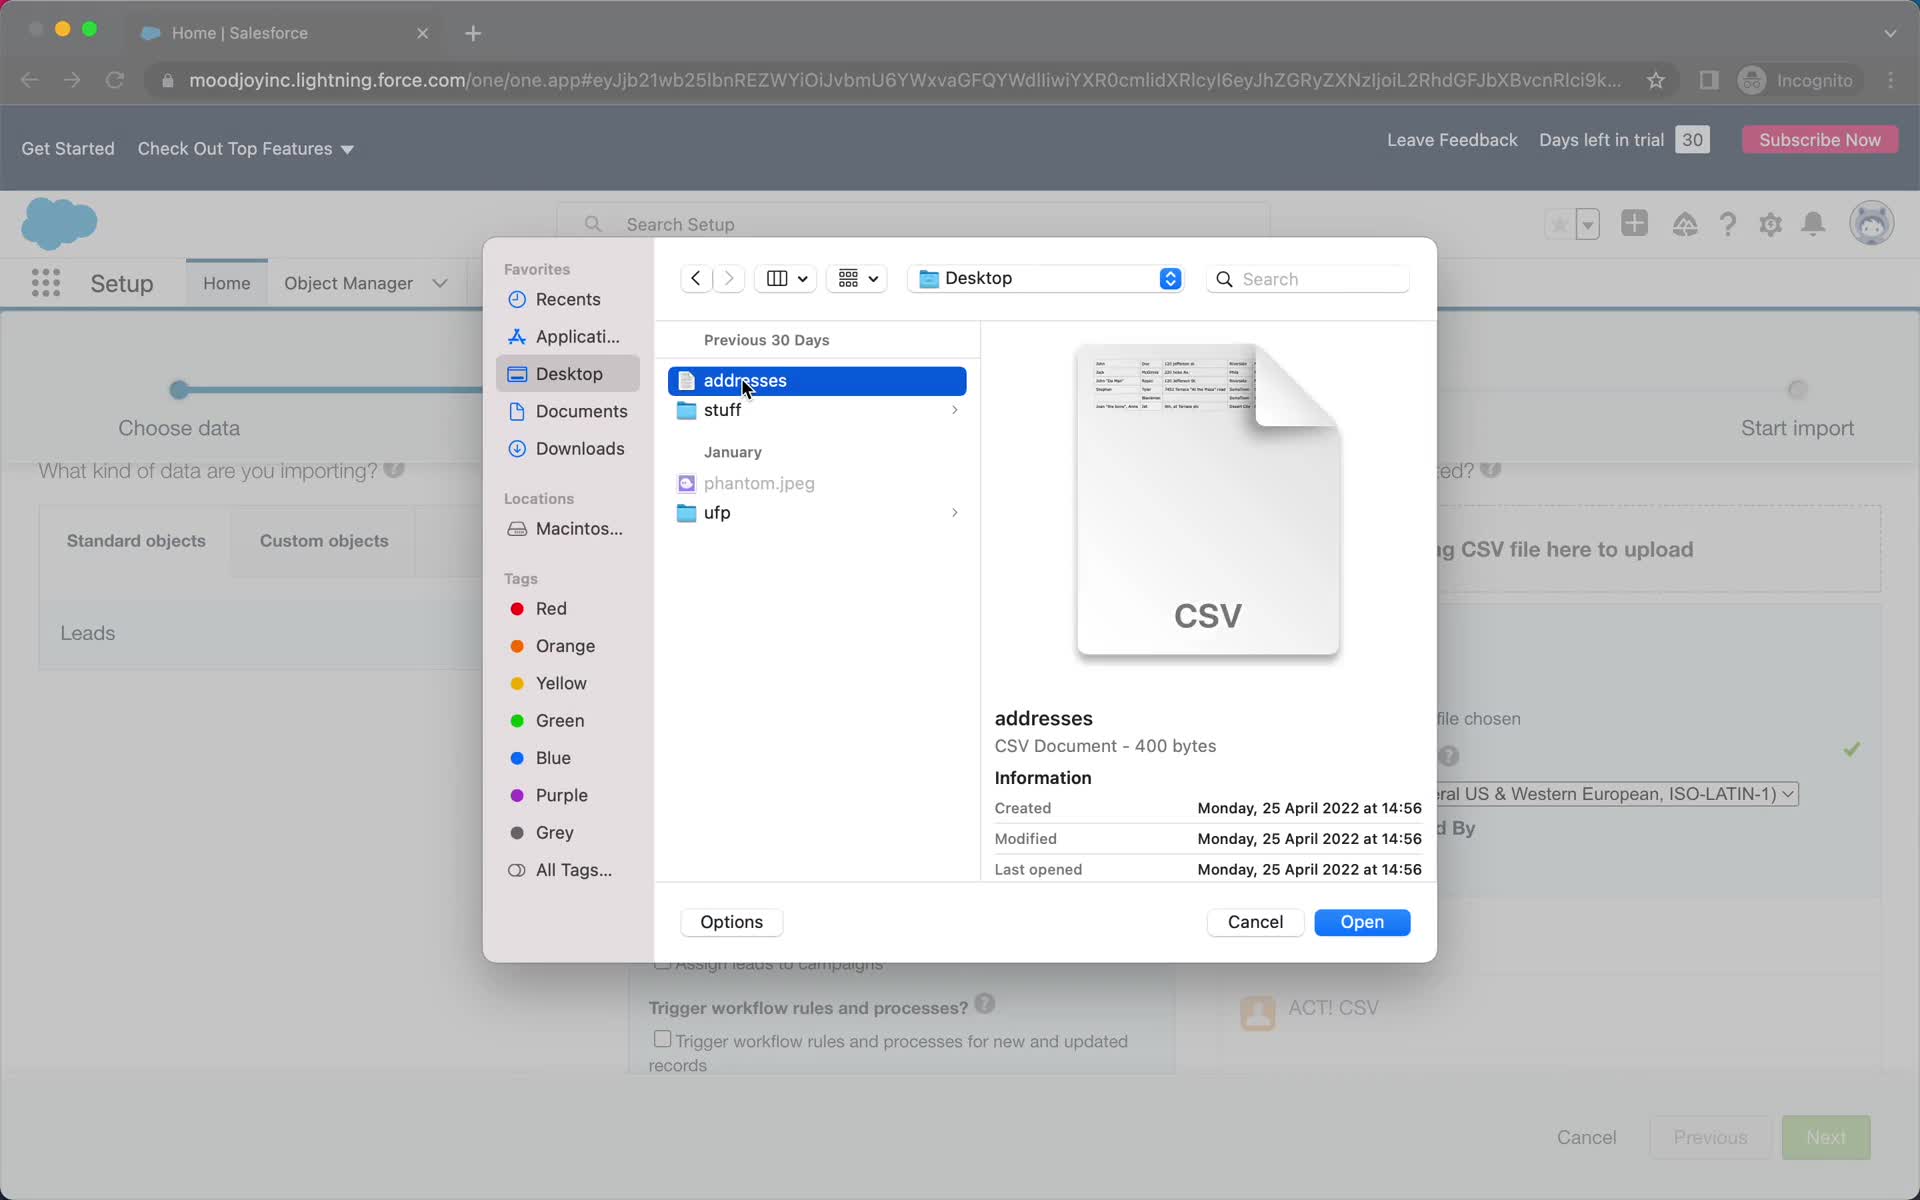Open the user profile avatar
This screenshot has width=1920, height=1200.
coord(1871,223)
